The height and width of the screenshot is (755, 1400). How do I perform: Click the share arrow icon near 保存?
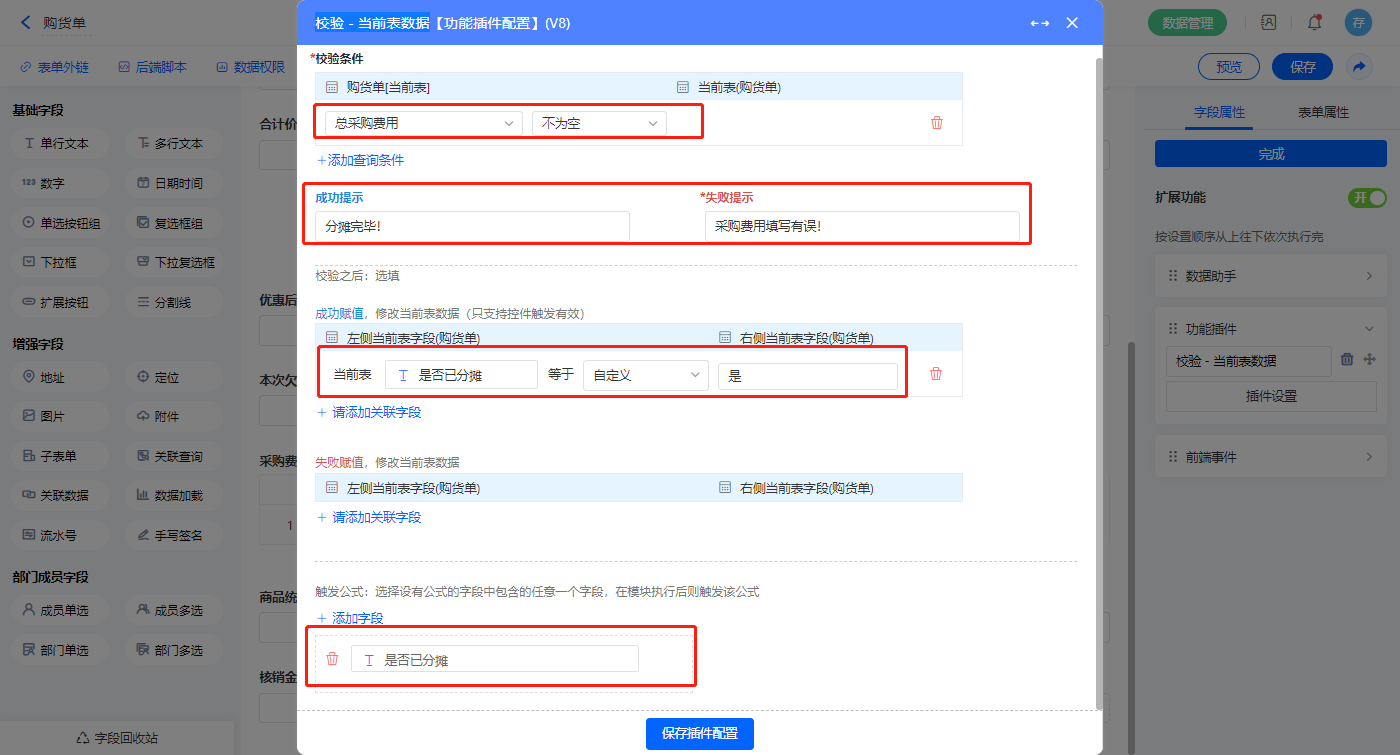click(1358, 67)
